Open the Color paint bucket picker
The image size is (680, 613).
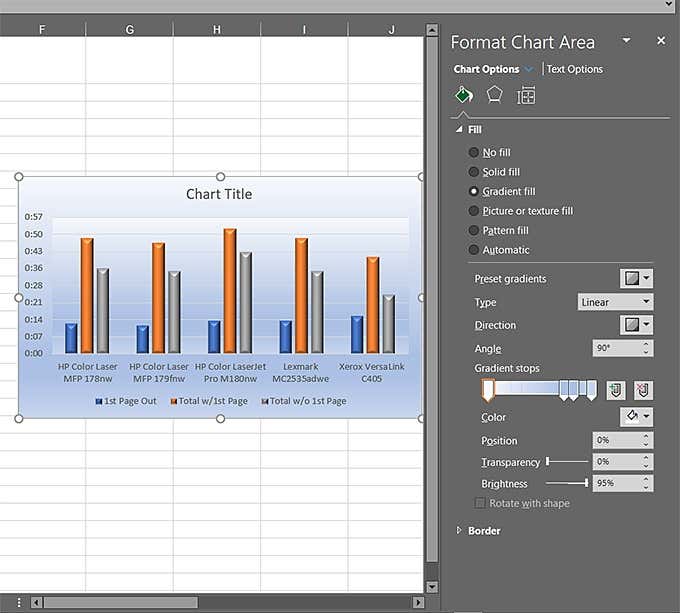(636, 417)
